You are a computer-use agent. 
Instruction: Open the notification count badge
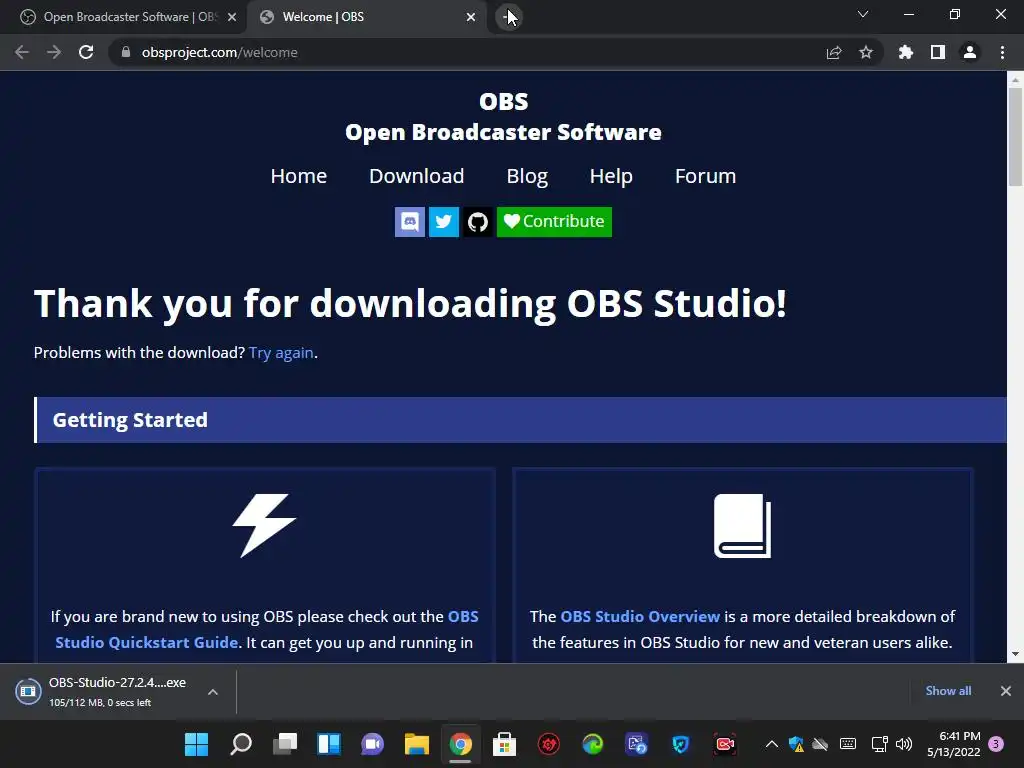pyautogui.click(x=996, y=744)
